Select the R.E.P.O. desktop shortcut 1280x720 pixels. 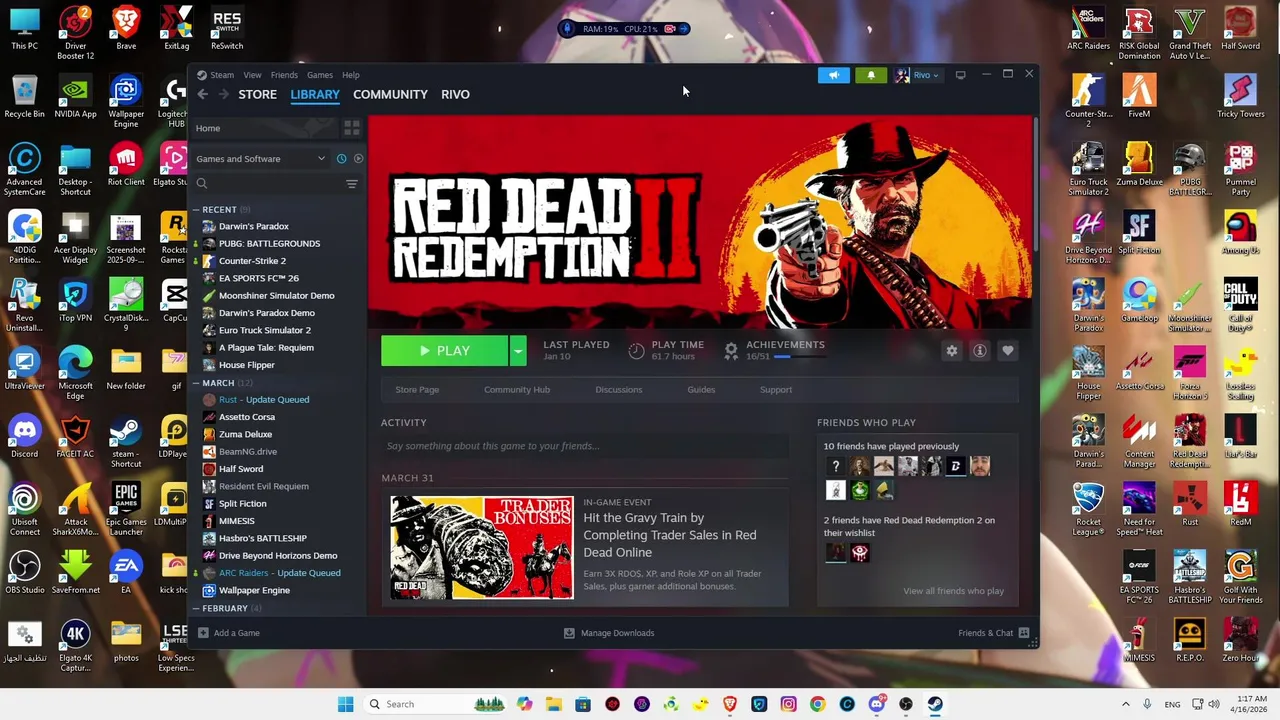coord(1189,639)
